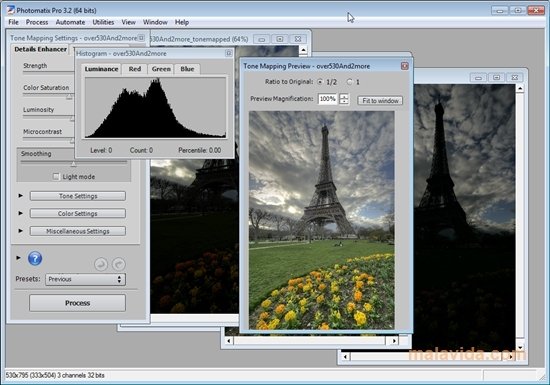
Task: Open the blue help question mark icon
Action: pos(35,259)
